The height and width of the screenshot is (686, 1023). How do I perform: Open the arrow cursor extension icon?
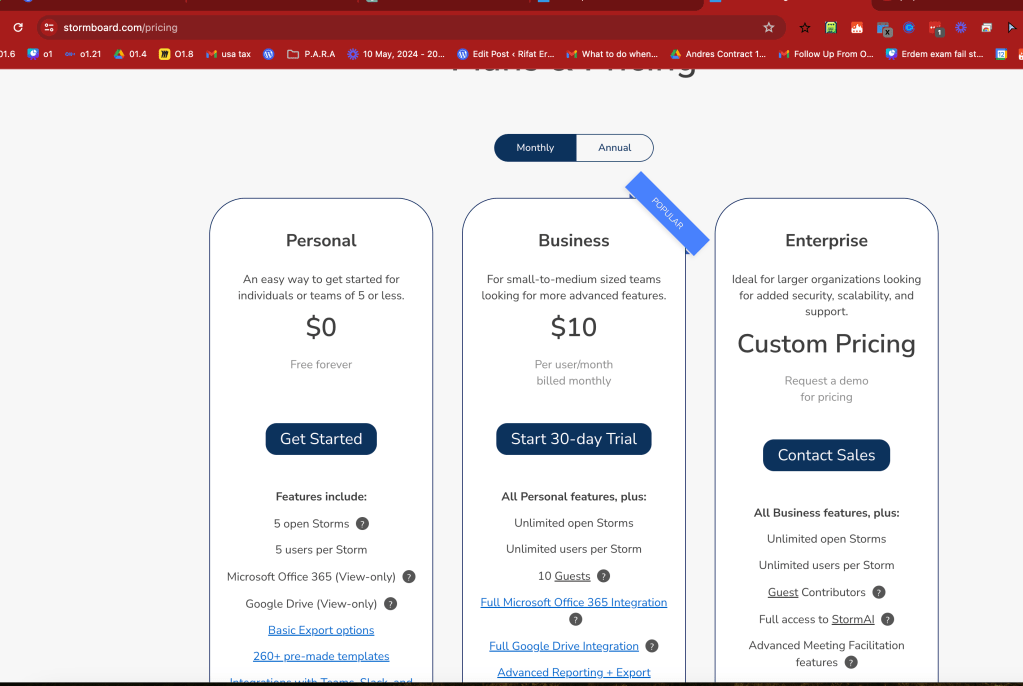pos(1012,27)
